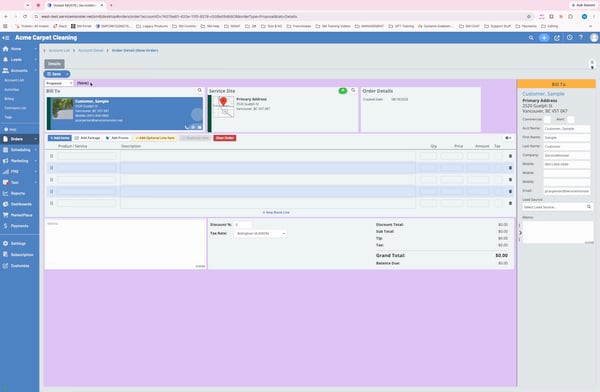This screenshot has height=392, width=600.
Task: Expand the Marketing sidebar chevron
Action: click(36, 161)
